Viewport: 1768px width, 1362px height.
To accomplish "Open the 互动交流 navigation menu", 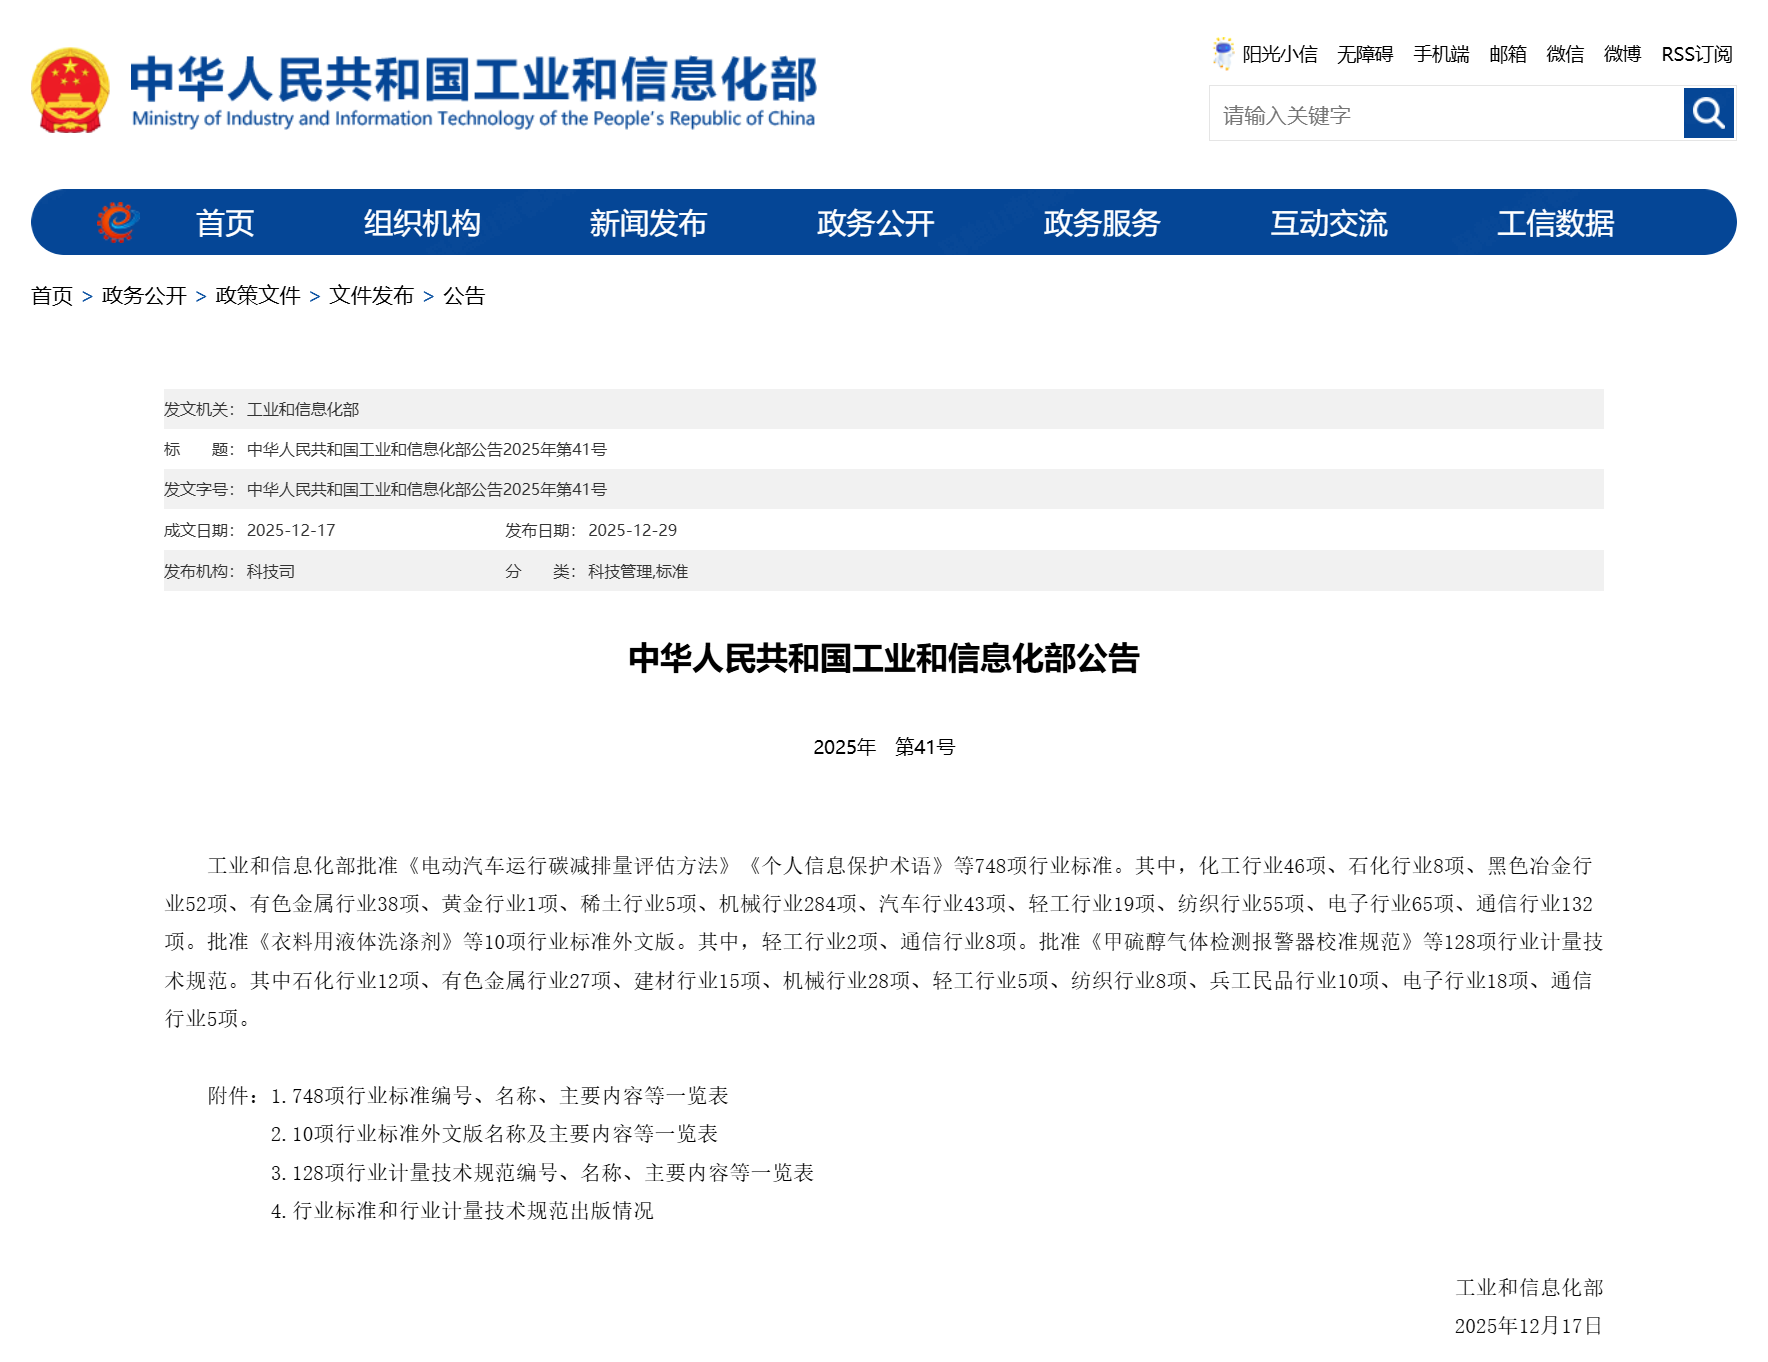I will point(1329,223).
